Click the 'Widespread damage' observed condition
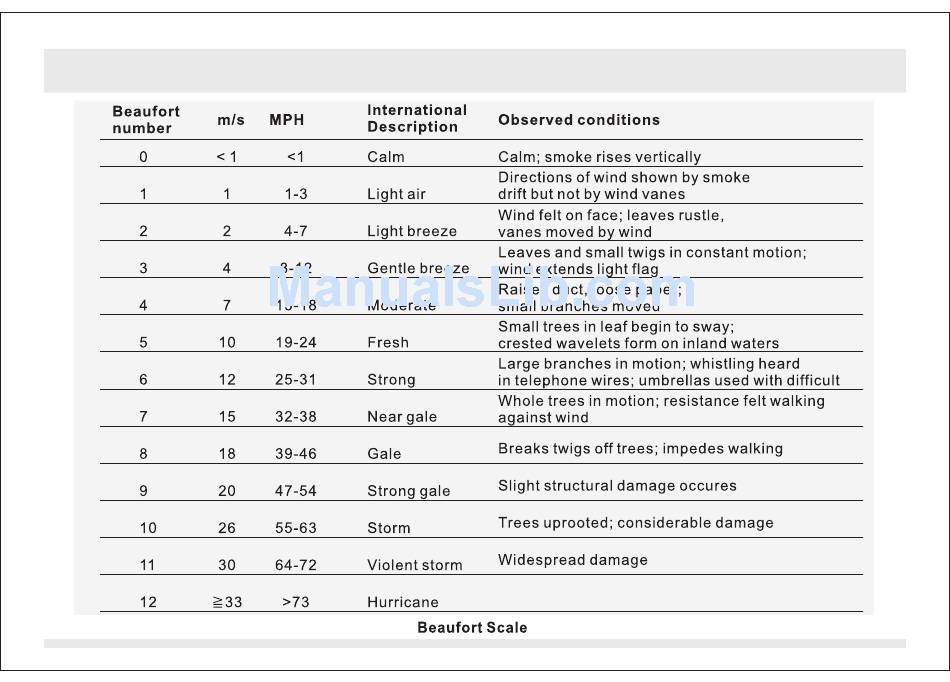The height and width of the screenshot is (682, 950). point(573,560)
